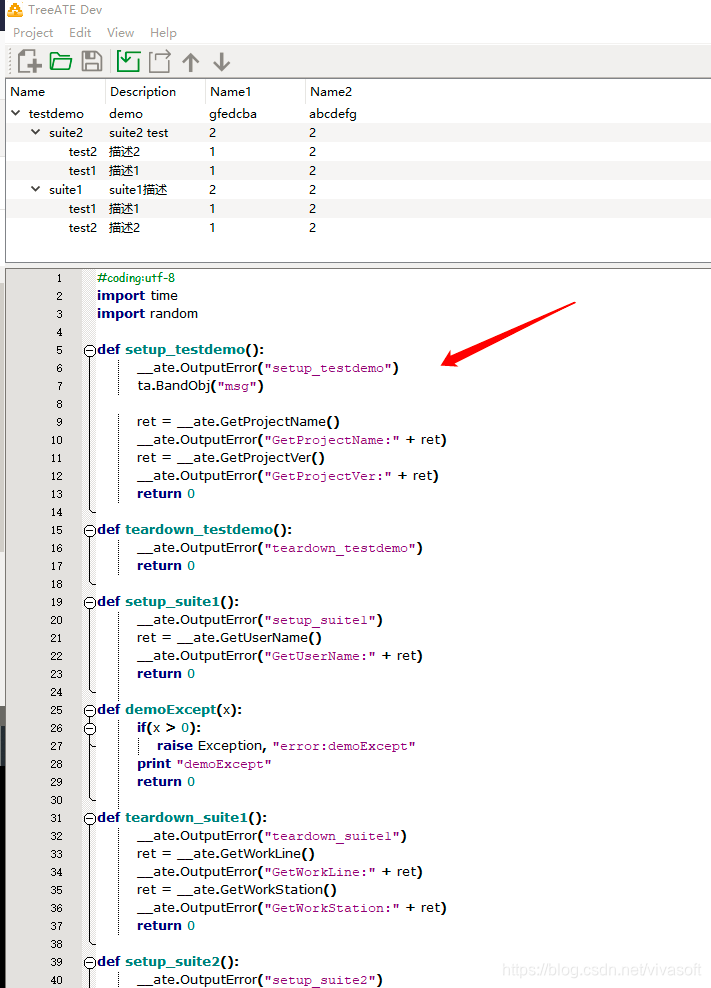The height and width of the screenshot is (988, 711).
Task: Click the gray export icon
Action: [159, 61]
